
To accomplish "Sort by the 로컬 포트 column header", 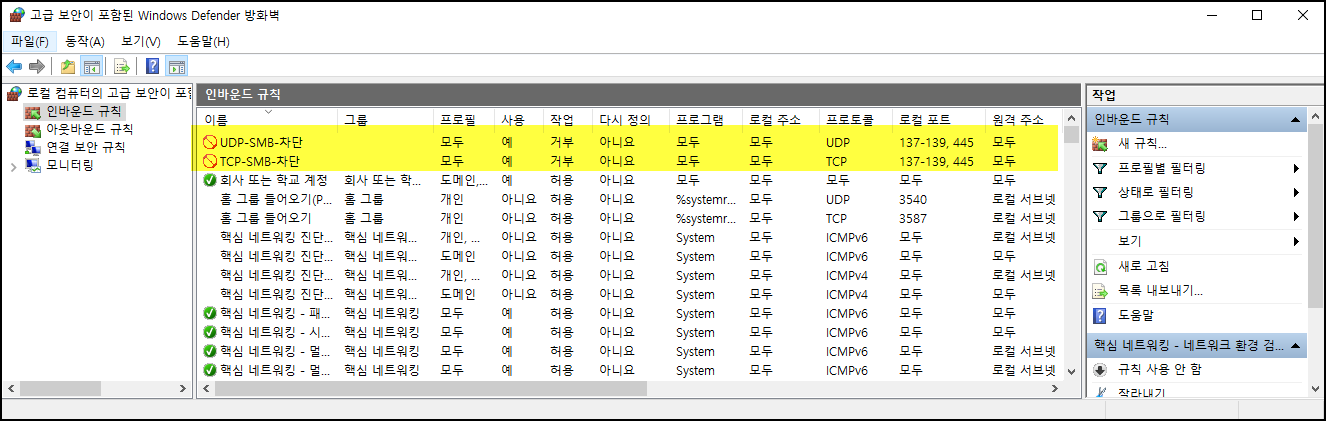I will (x=938, y=119).
